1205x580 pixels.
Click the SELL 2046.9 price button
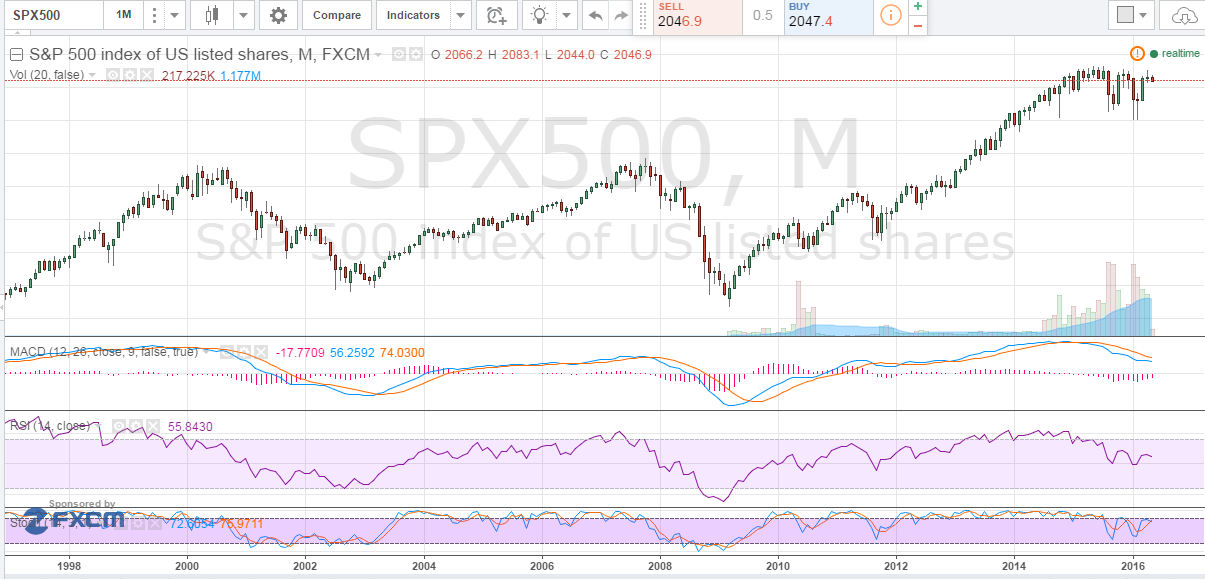coord(698,15)
